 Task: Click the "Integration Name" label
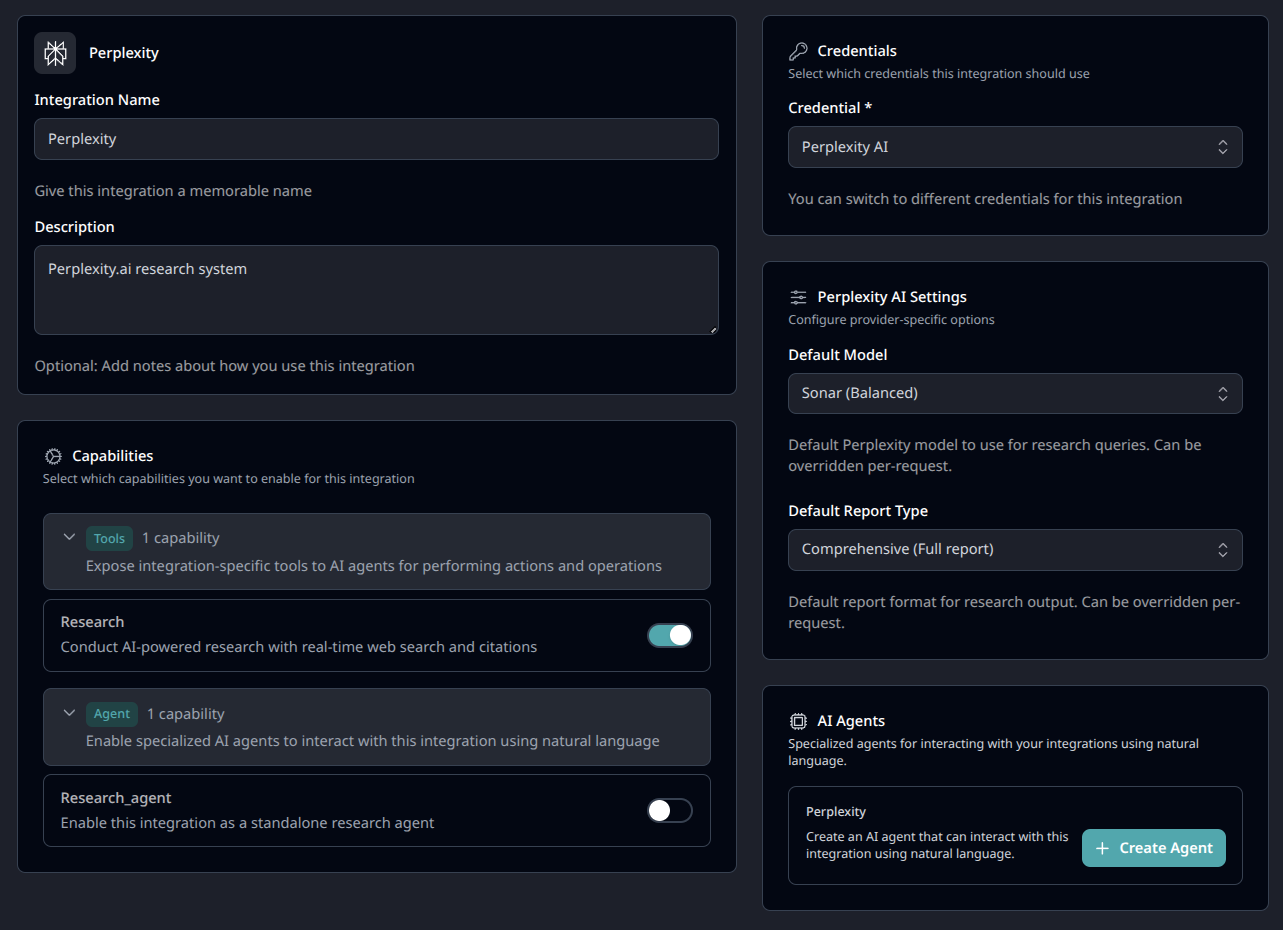[97, 100]
